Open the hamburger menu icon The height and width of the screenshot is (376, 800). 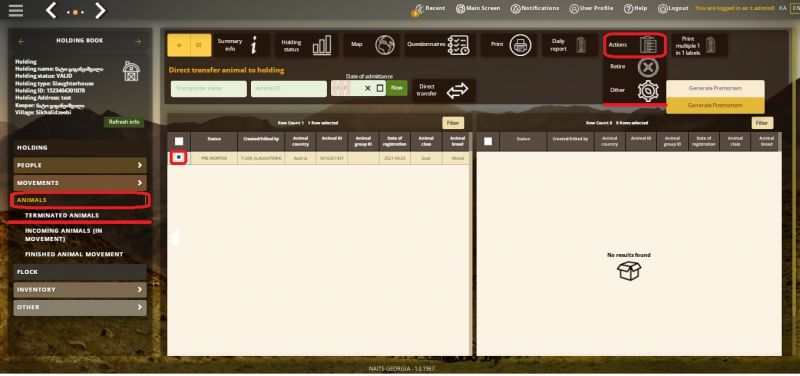coord(16,10)
